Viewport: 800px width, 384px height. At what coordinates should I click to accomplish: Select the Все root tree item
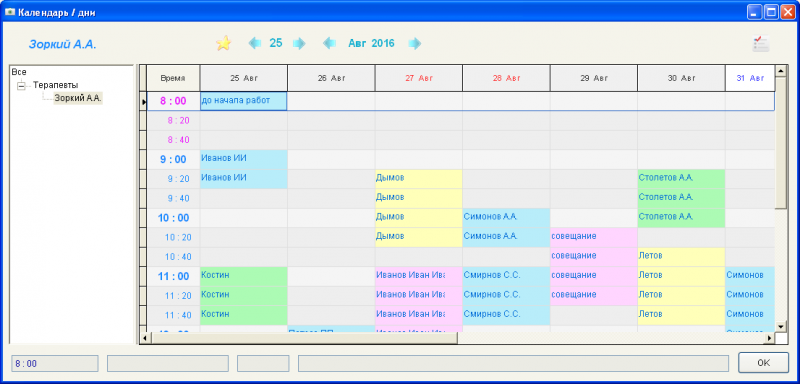tap(18, 72)
